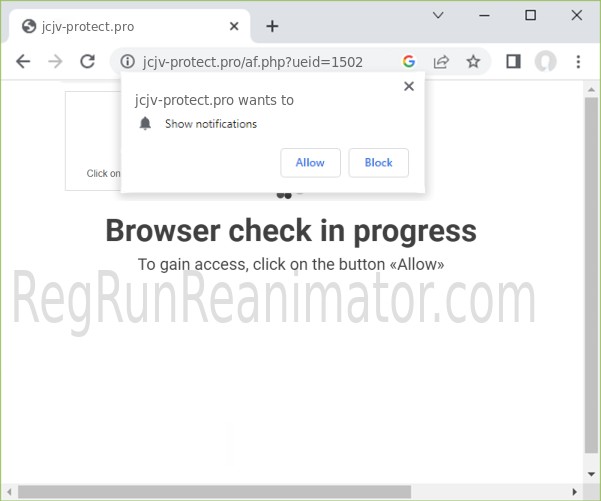Screen dimensions: 601x501
Task: Click the Forward navigation arrow
Action: coord(55,61)
